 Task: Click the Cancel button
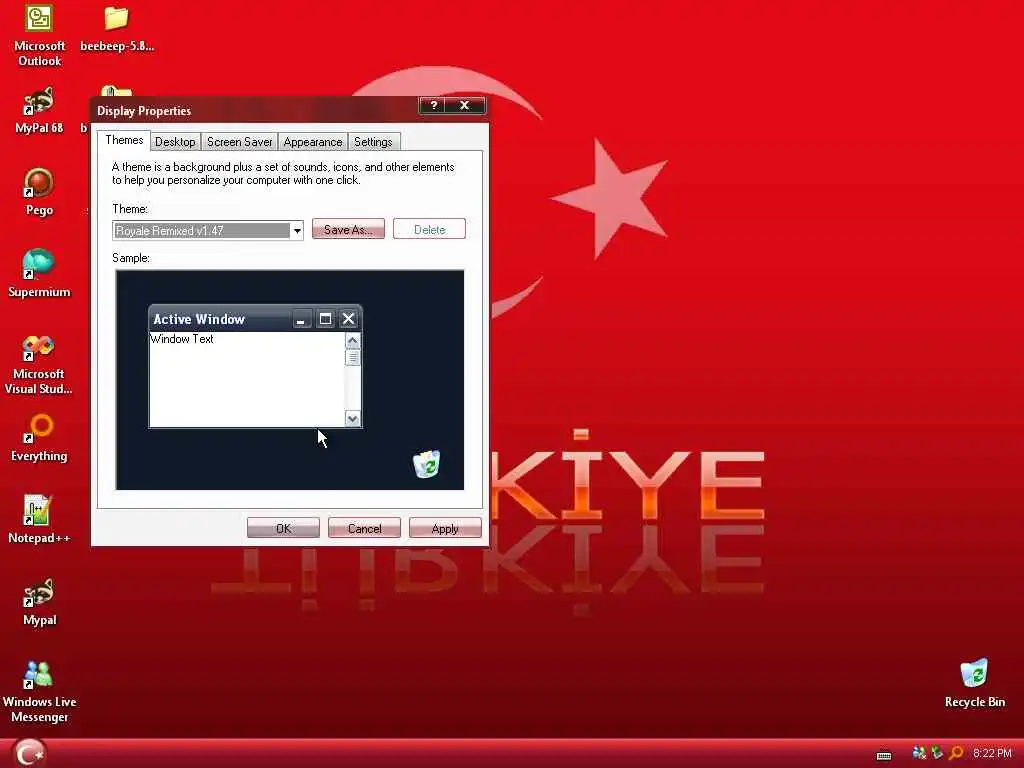(x=364, y=528)
